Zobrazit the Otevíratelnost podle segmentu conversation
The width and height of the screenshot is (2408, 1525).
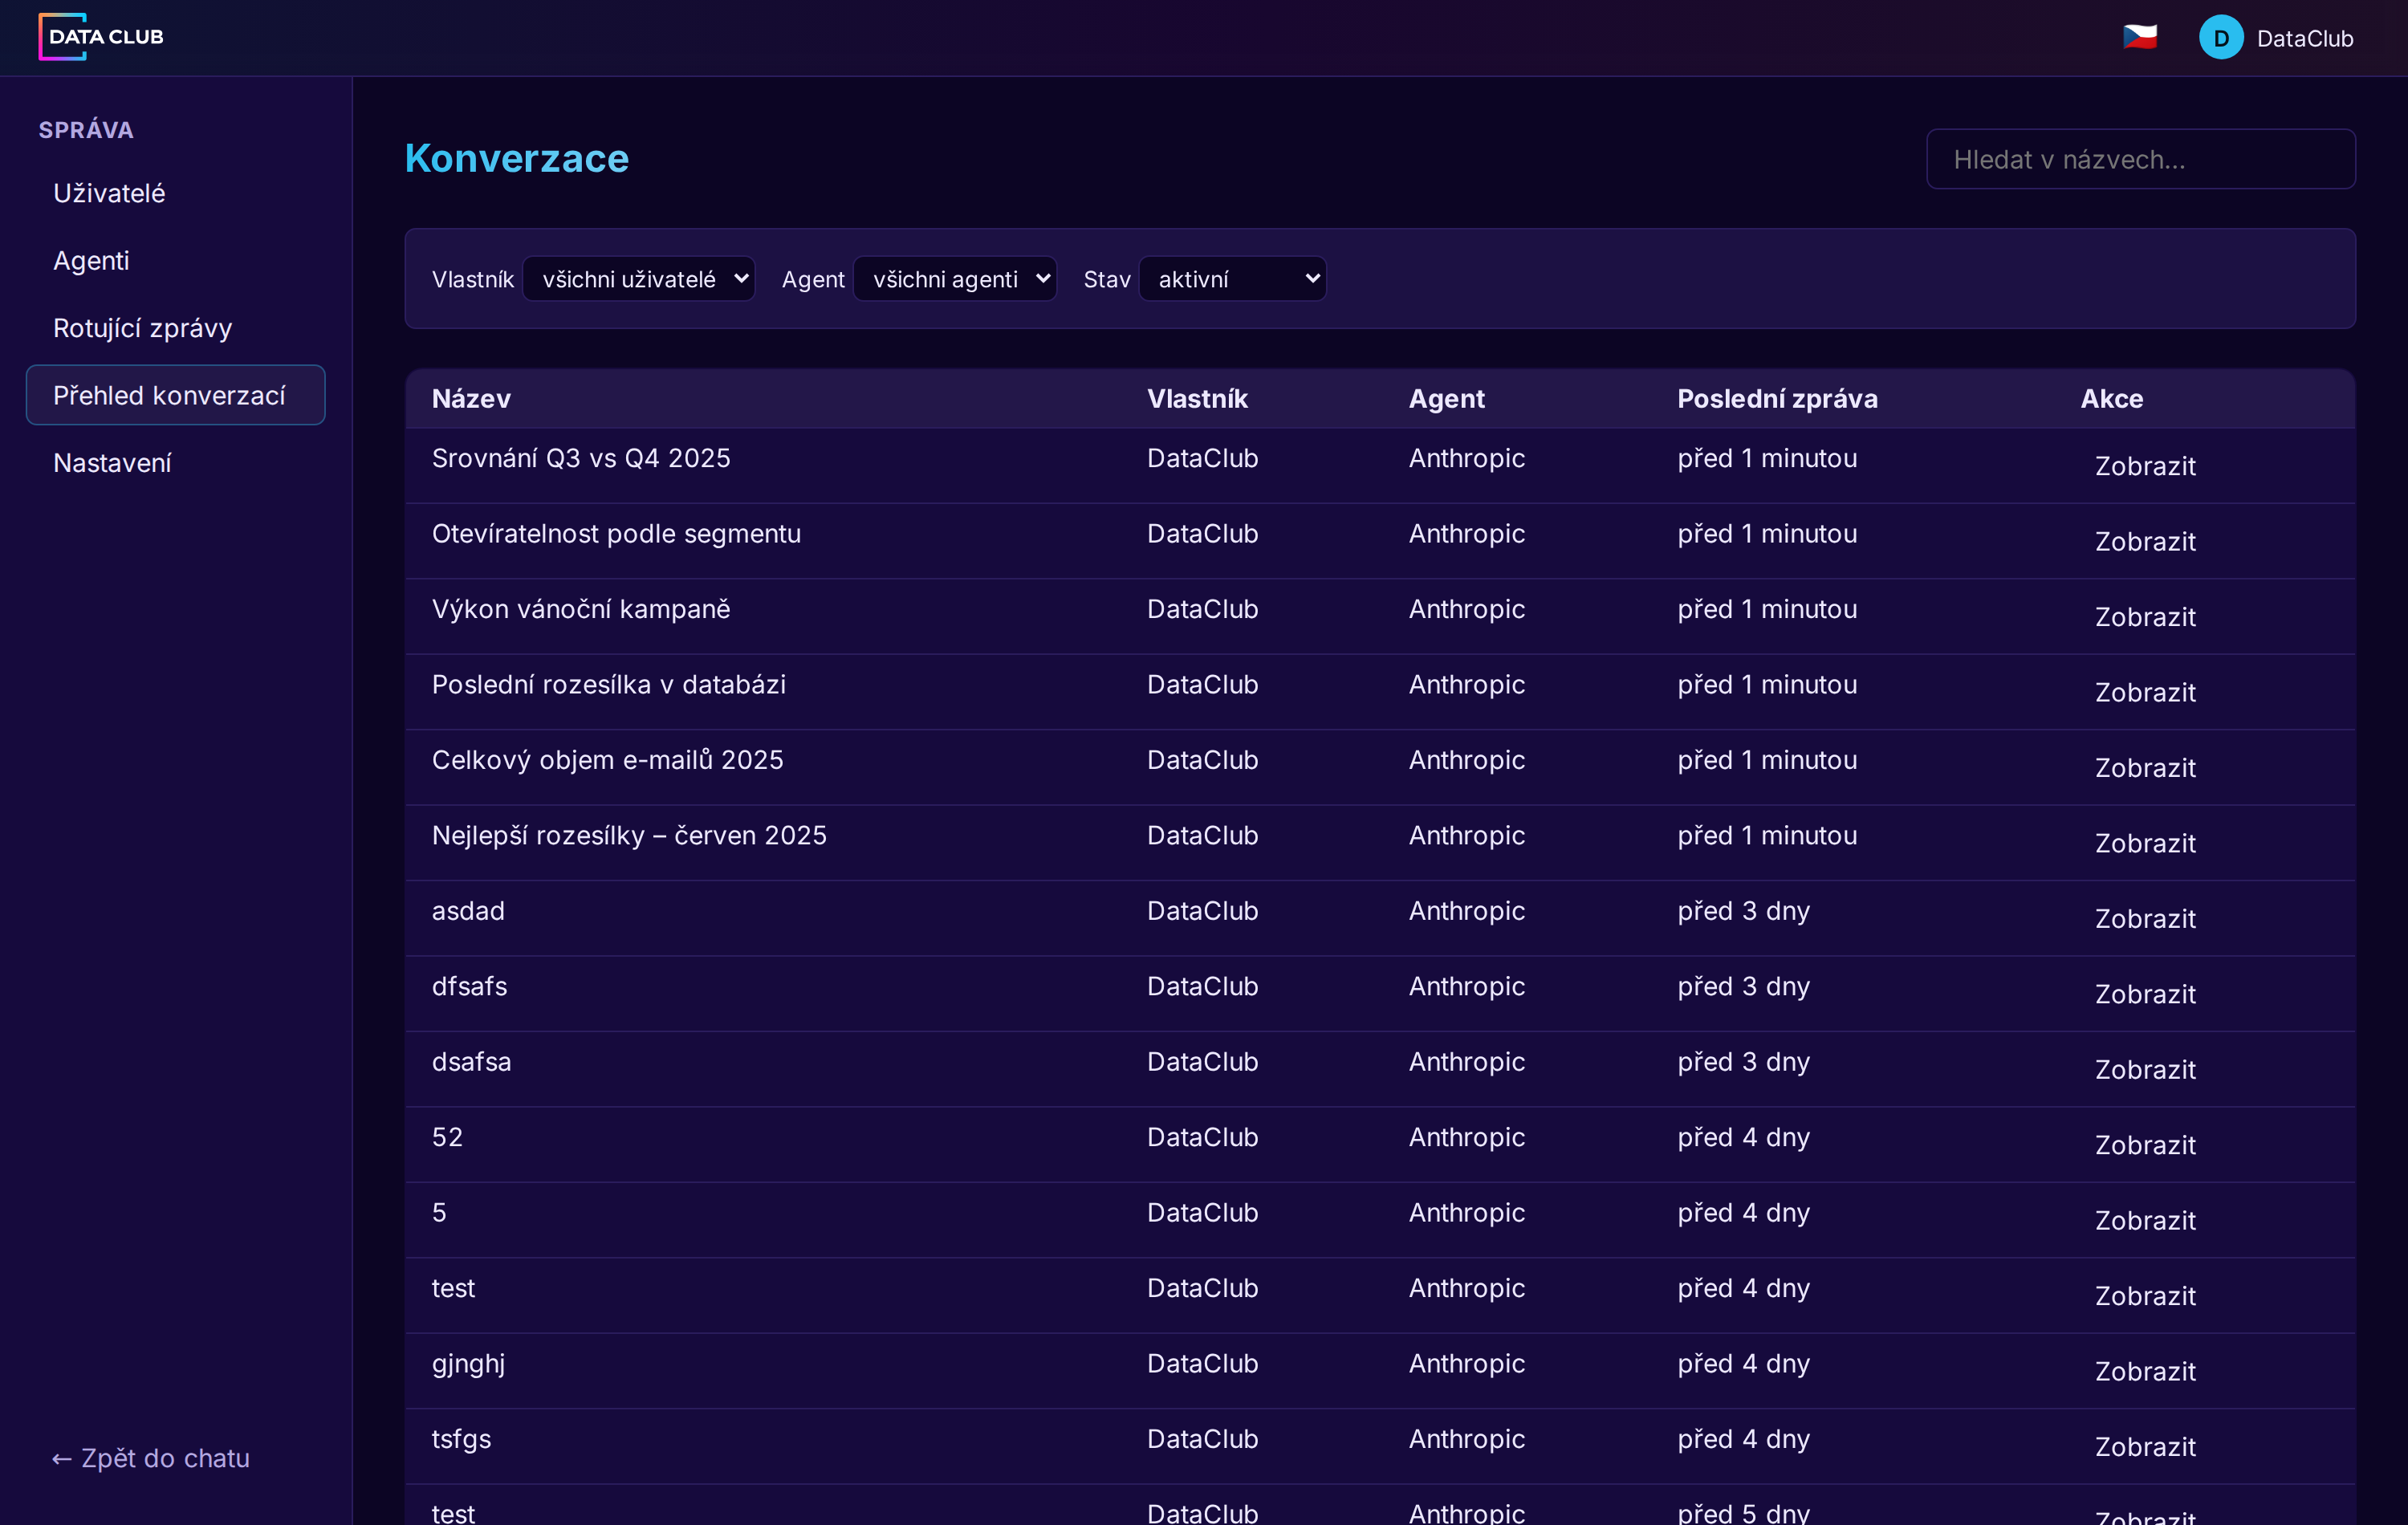[x=2145, y=541]
